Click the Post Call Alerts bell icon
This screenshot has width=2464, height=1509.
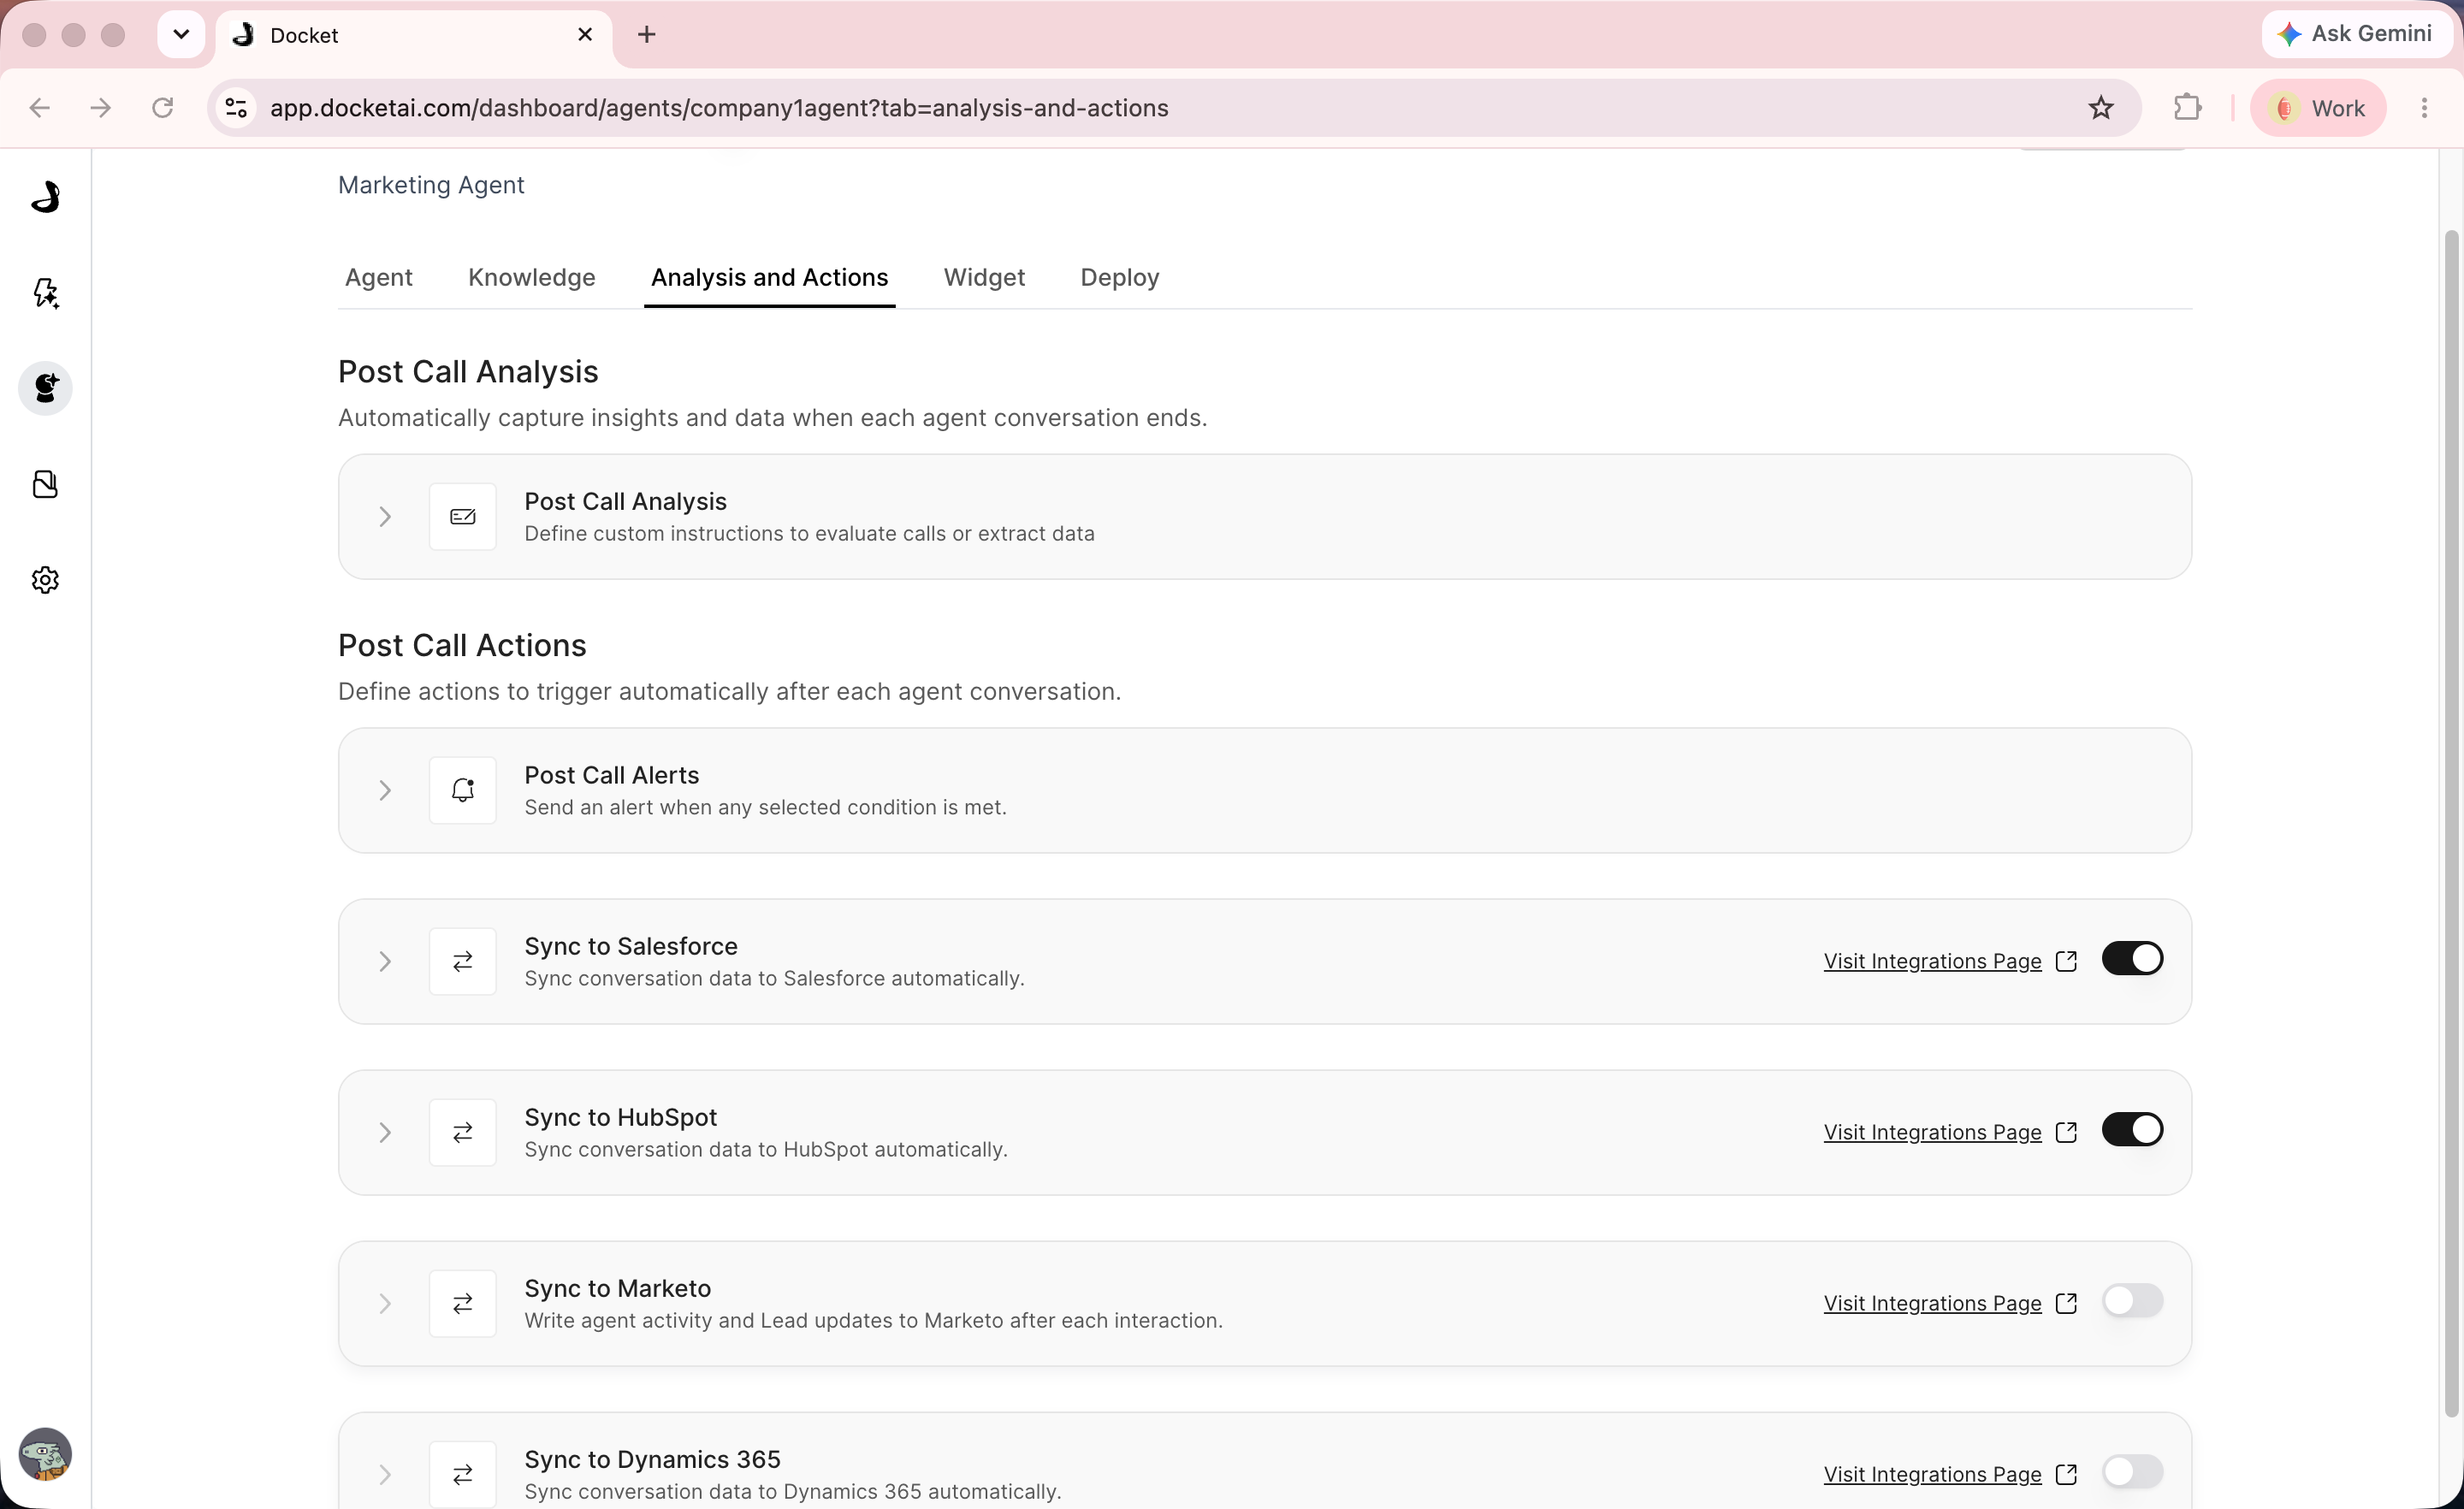coord(463,791)
